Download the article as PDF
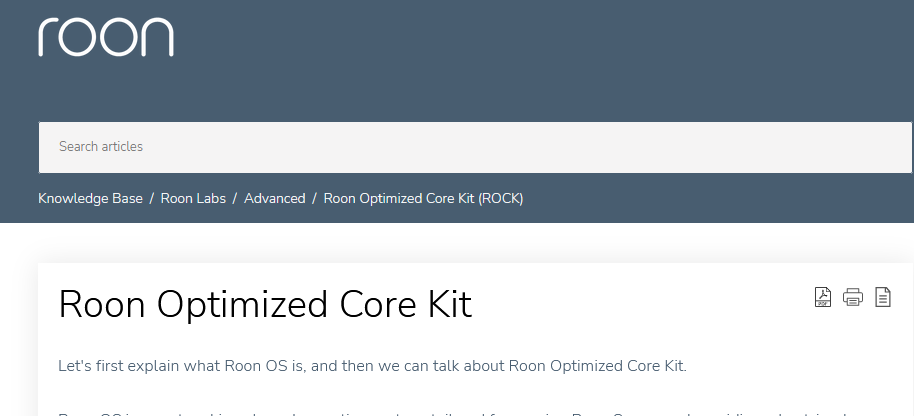The image size is (914, 416). point(822,297)
